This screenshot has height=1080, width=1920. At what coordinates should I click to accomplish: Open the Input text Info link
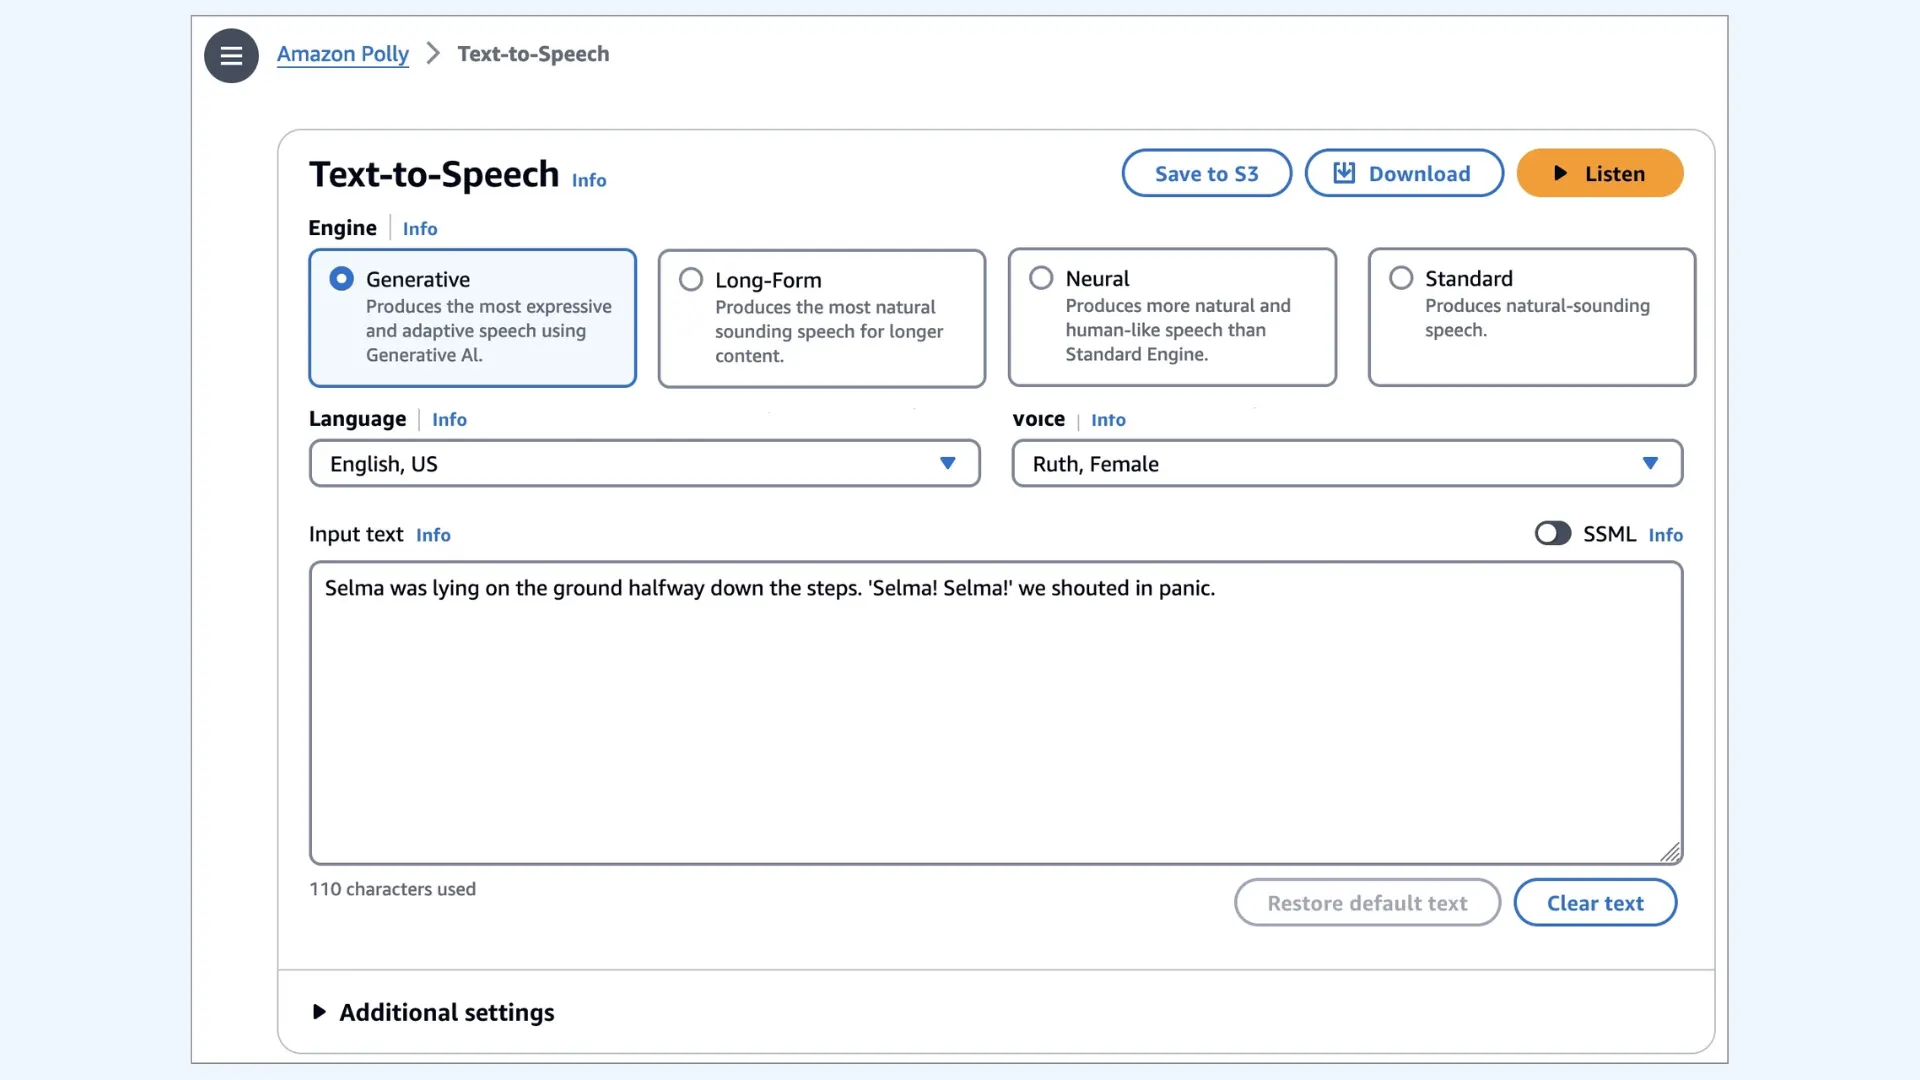(433, 535)
